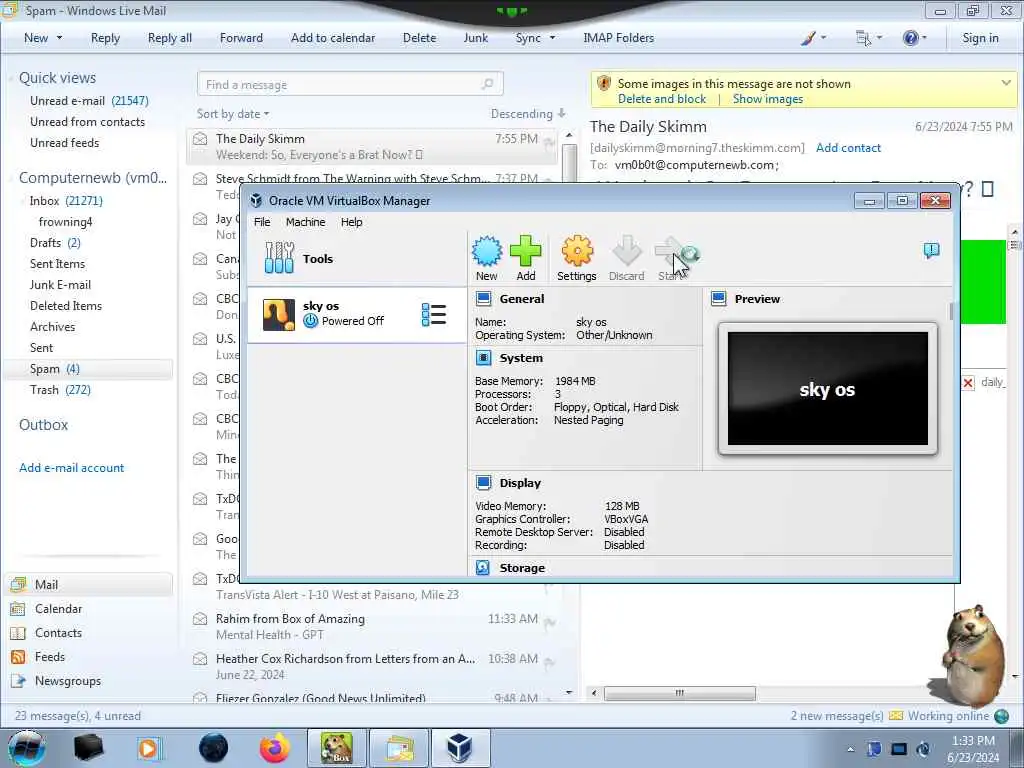Click Add to calendar toolbar button
Screen dimensions: 1024x768
[333, 38]
